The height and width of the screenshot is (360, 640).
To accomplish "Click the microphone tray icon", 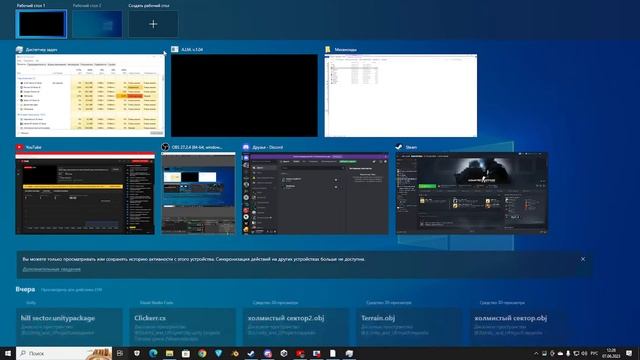I will [568, 353].
